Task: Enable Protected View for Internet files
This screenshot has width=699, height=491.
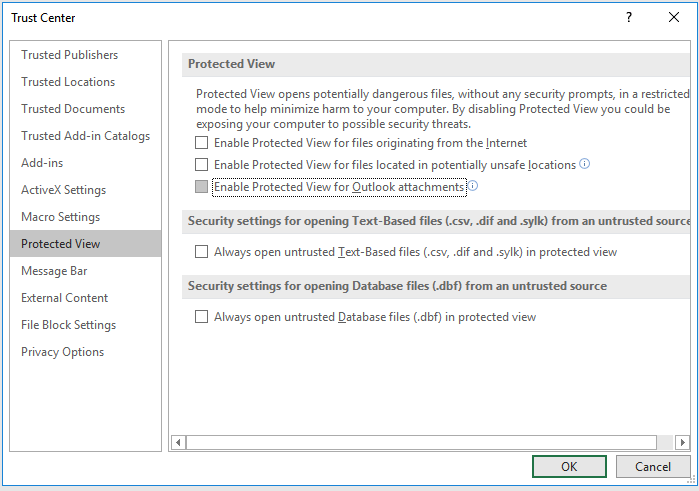Action: 202,143
